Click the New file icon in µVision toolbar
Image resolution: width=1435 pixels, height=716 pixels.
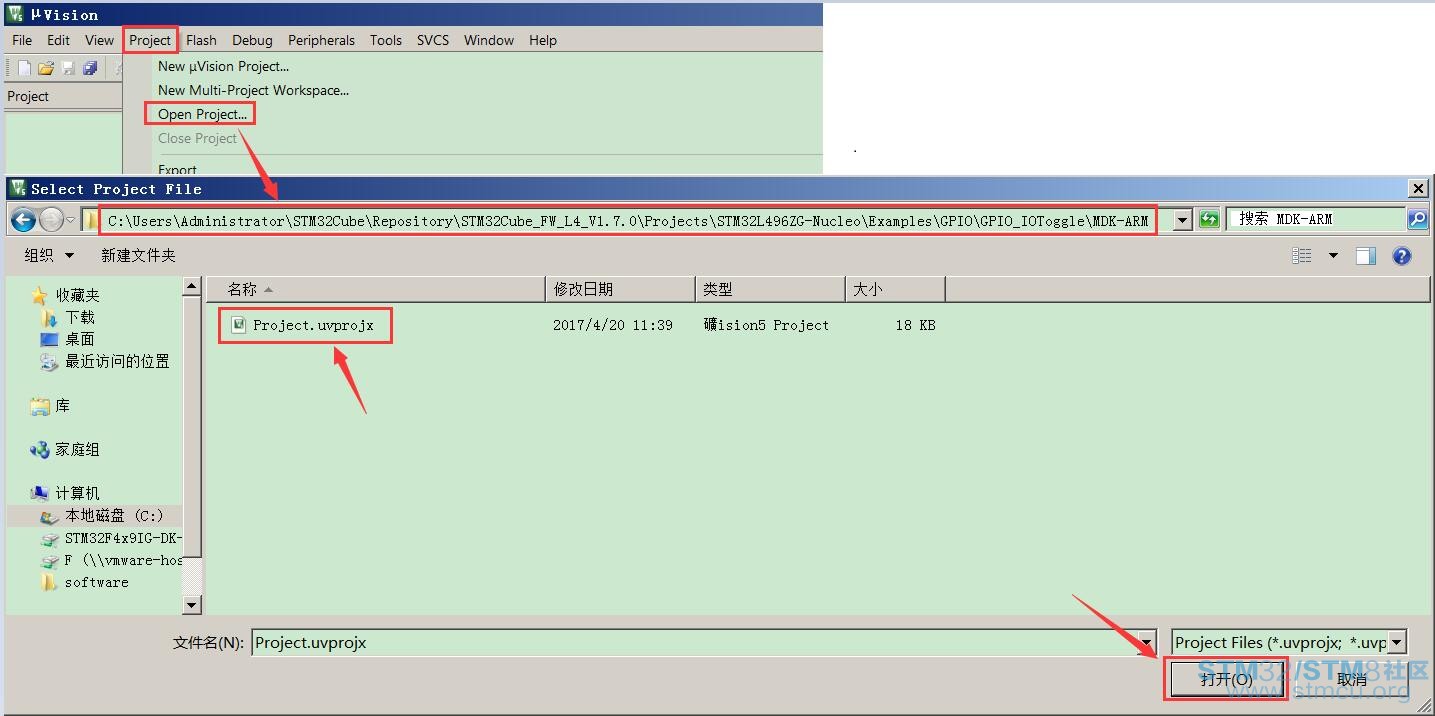pyautogui.click(x=24, y=68)
